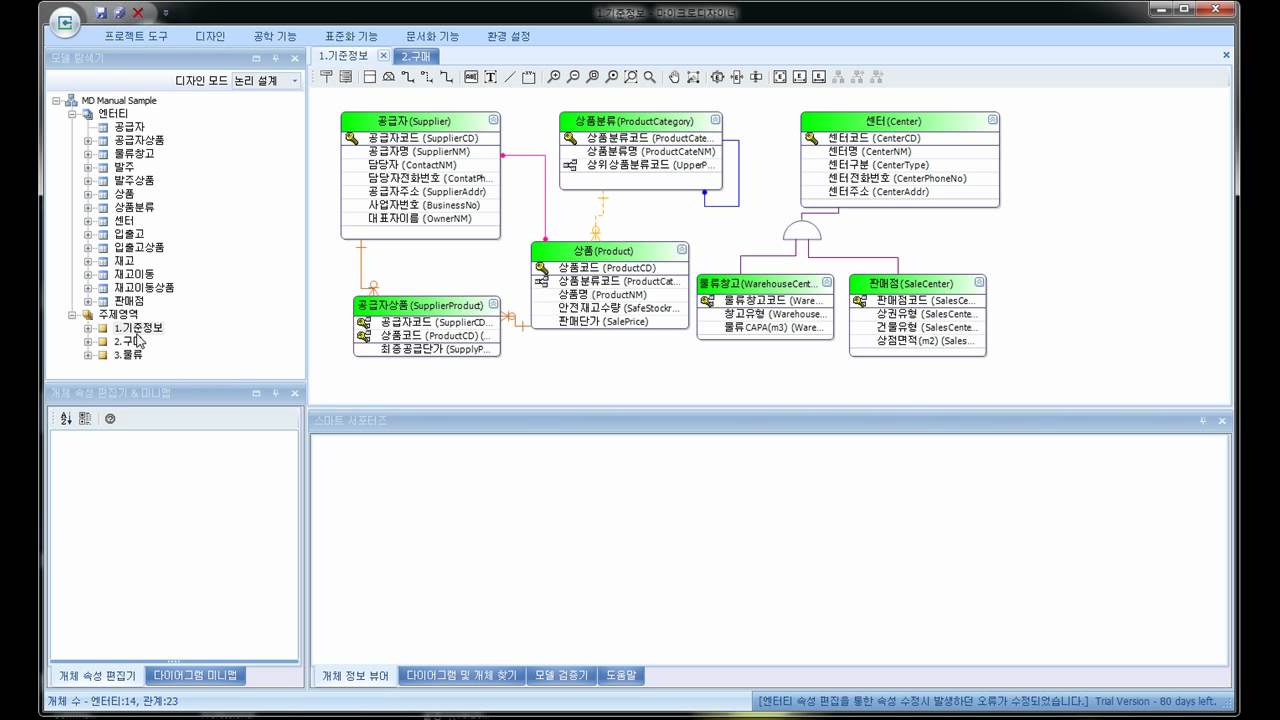Image resolution: width=1280 pixels, height=720 pixels.
Task: Click the zoom to fit icon
Action: pyautogui.click(x=631, y=77)
